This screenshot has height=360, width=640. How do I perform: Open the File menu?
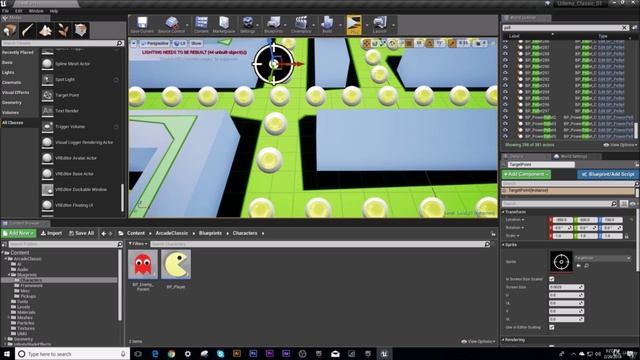tap(5, 11)
